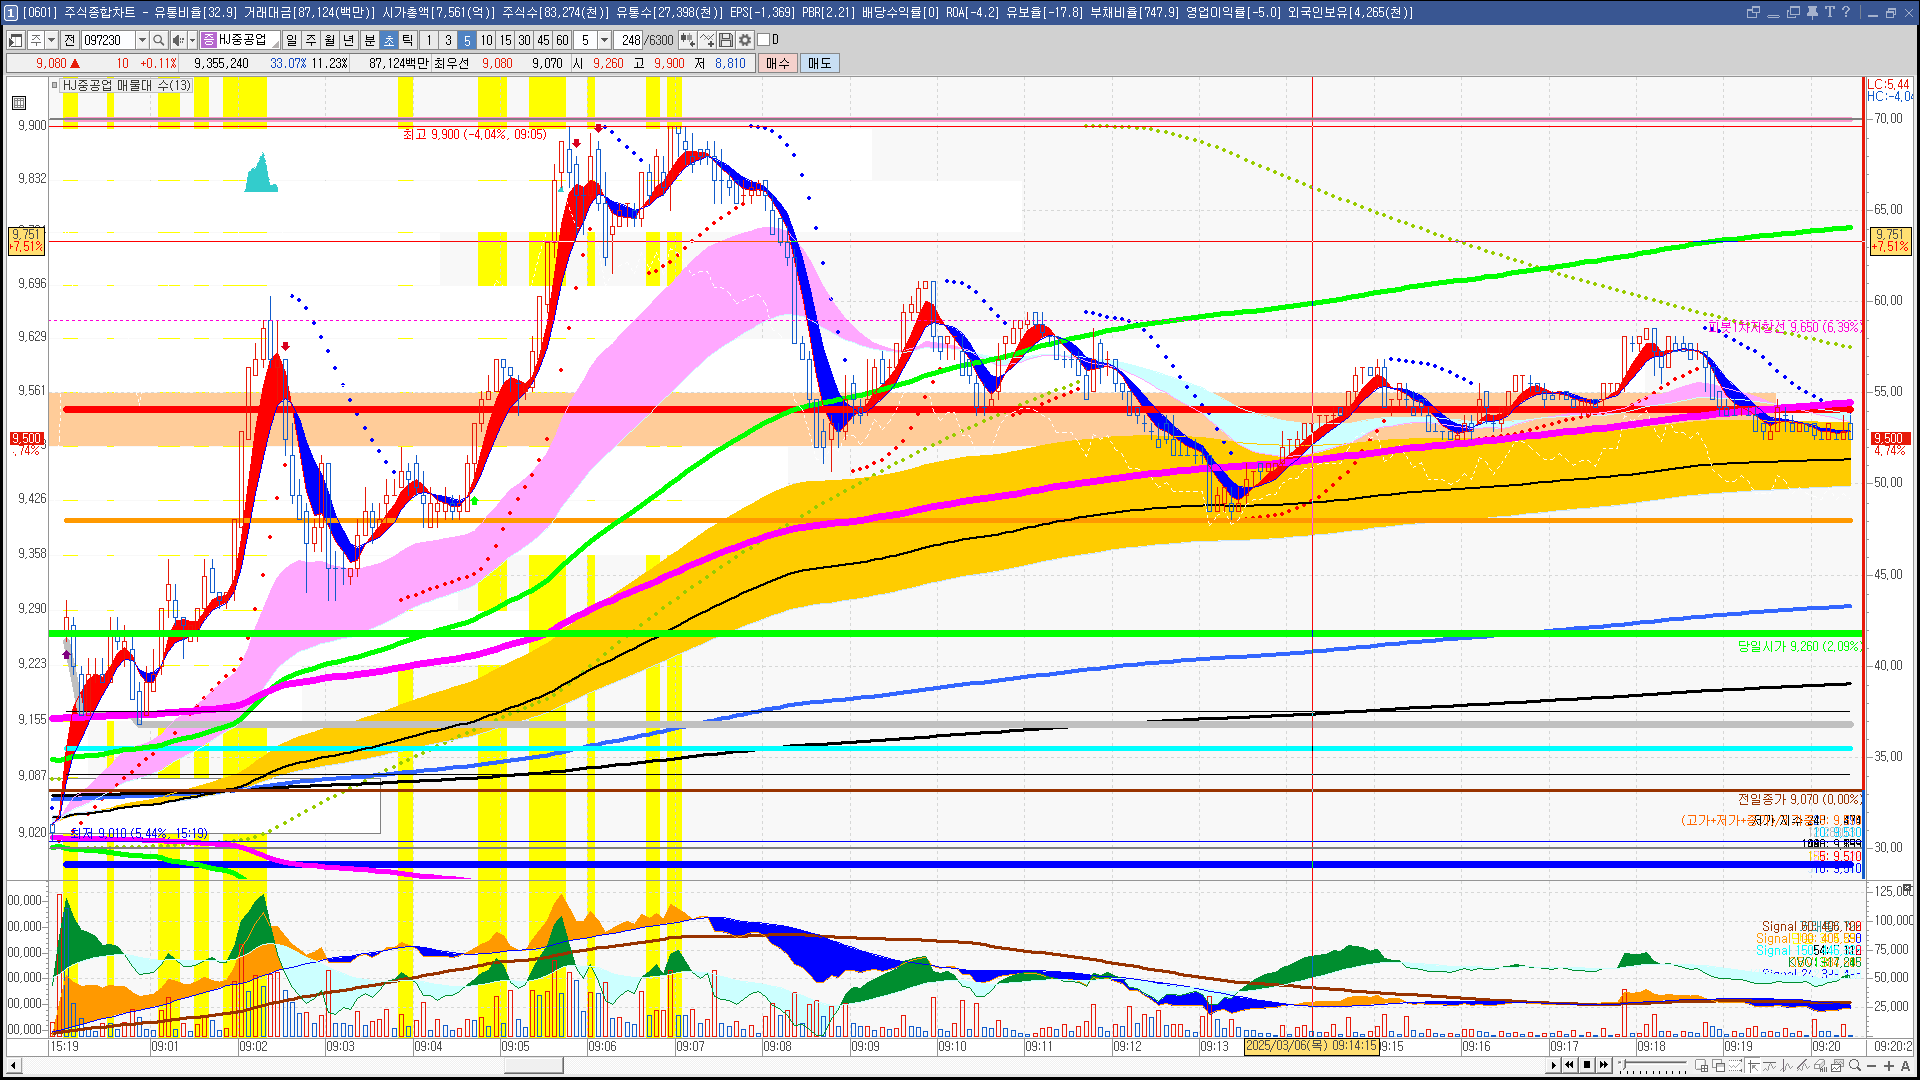Open the stock code dropdown arrow
The width and height of the screenshot is (1920, 1080).
click(142, 40)
